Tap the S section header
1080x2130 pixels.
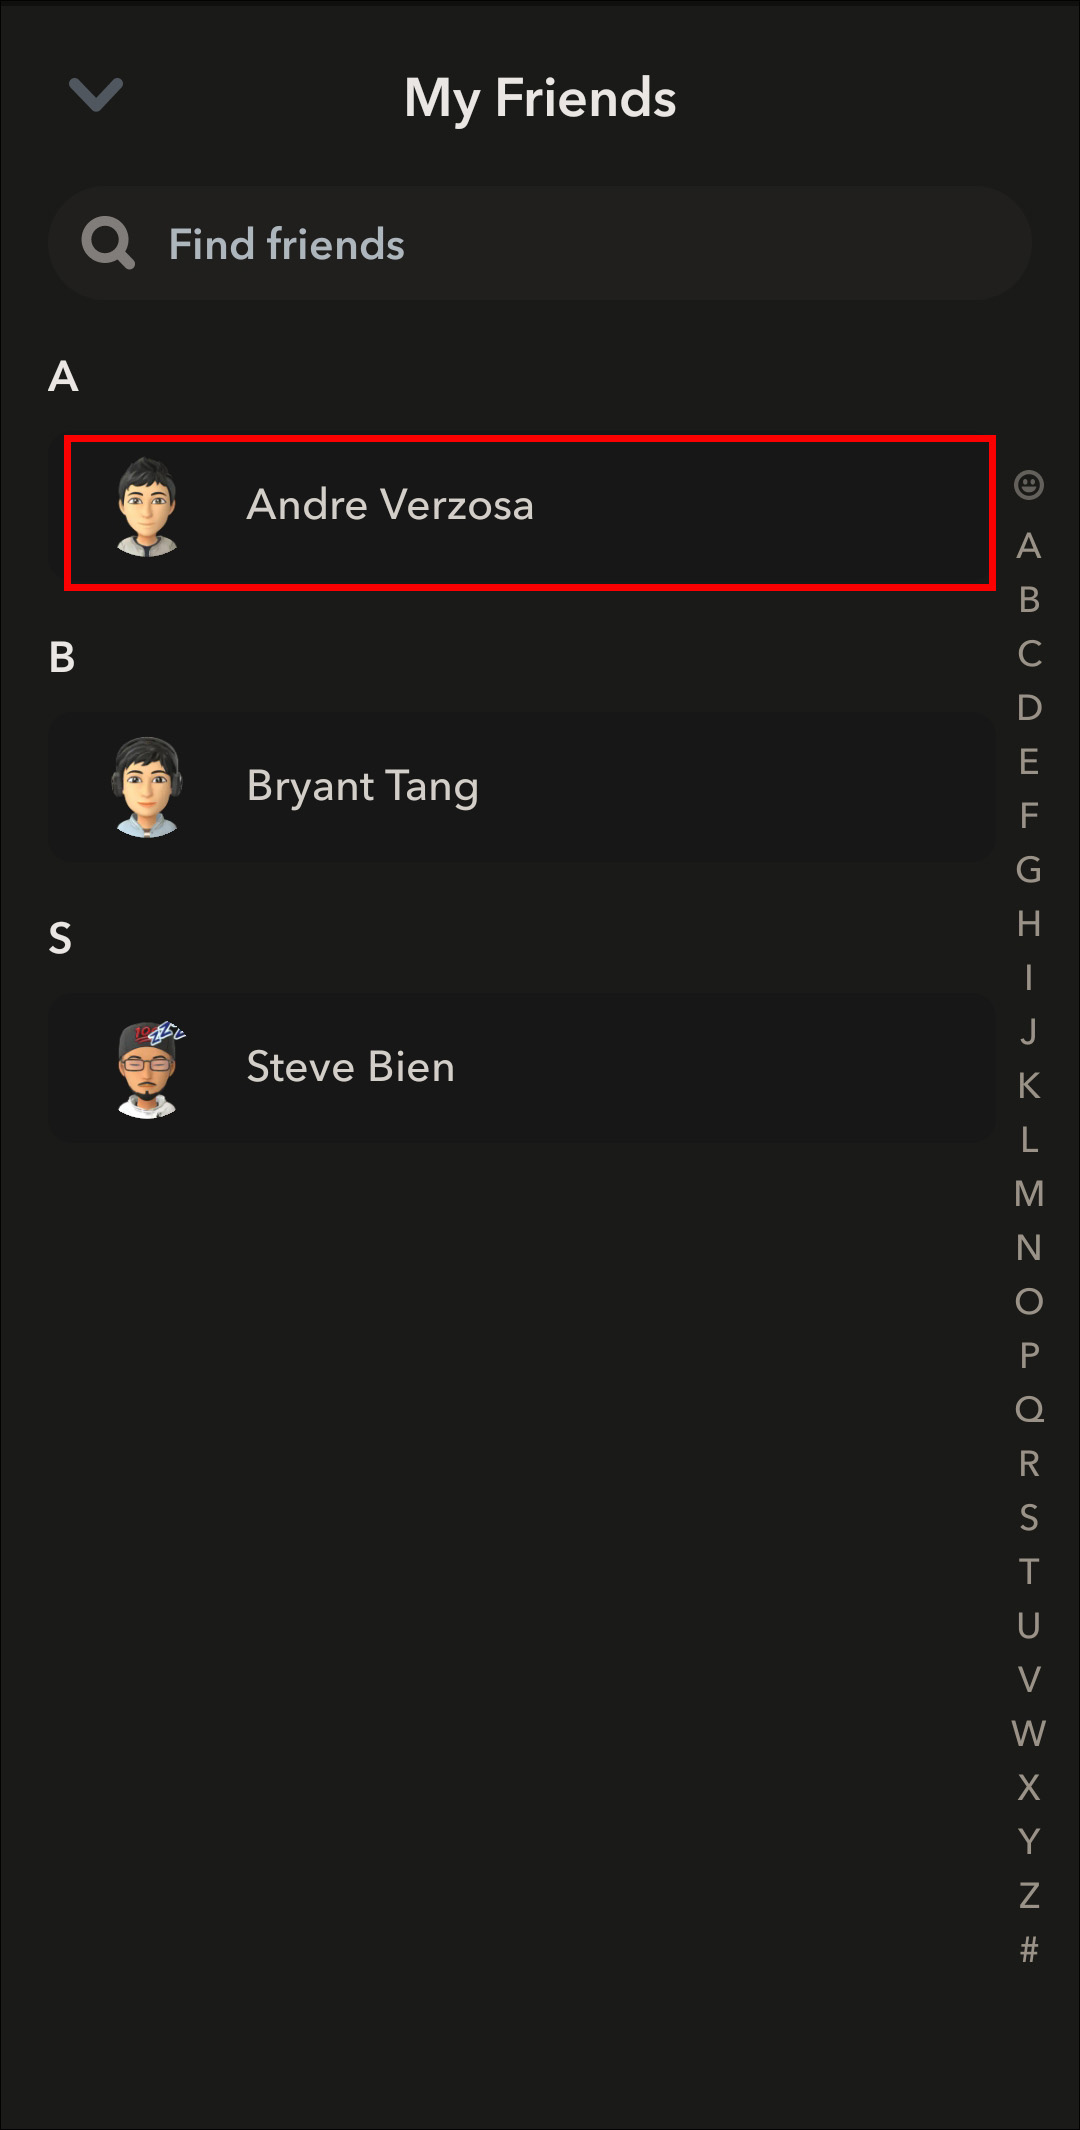60,938
